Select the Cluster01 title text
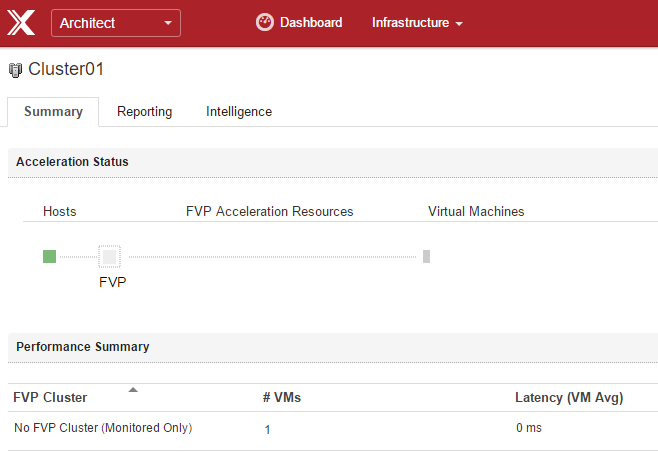The height and width of the screenshot is (452, 658). tap(66, 69)
